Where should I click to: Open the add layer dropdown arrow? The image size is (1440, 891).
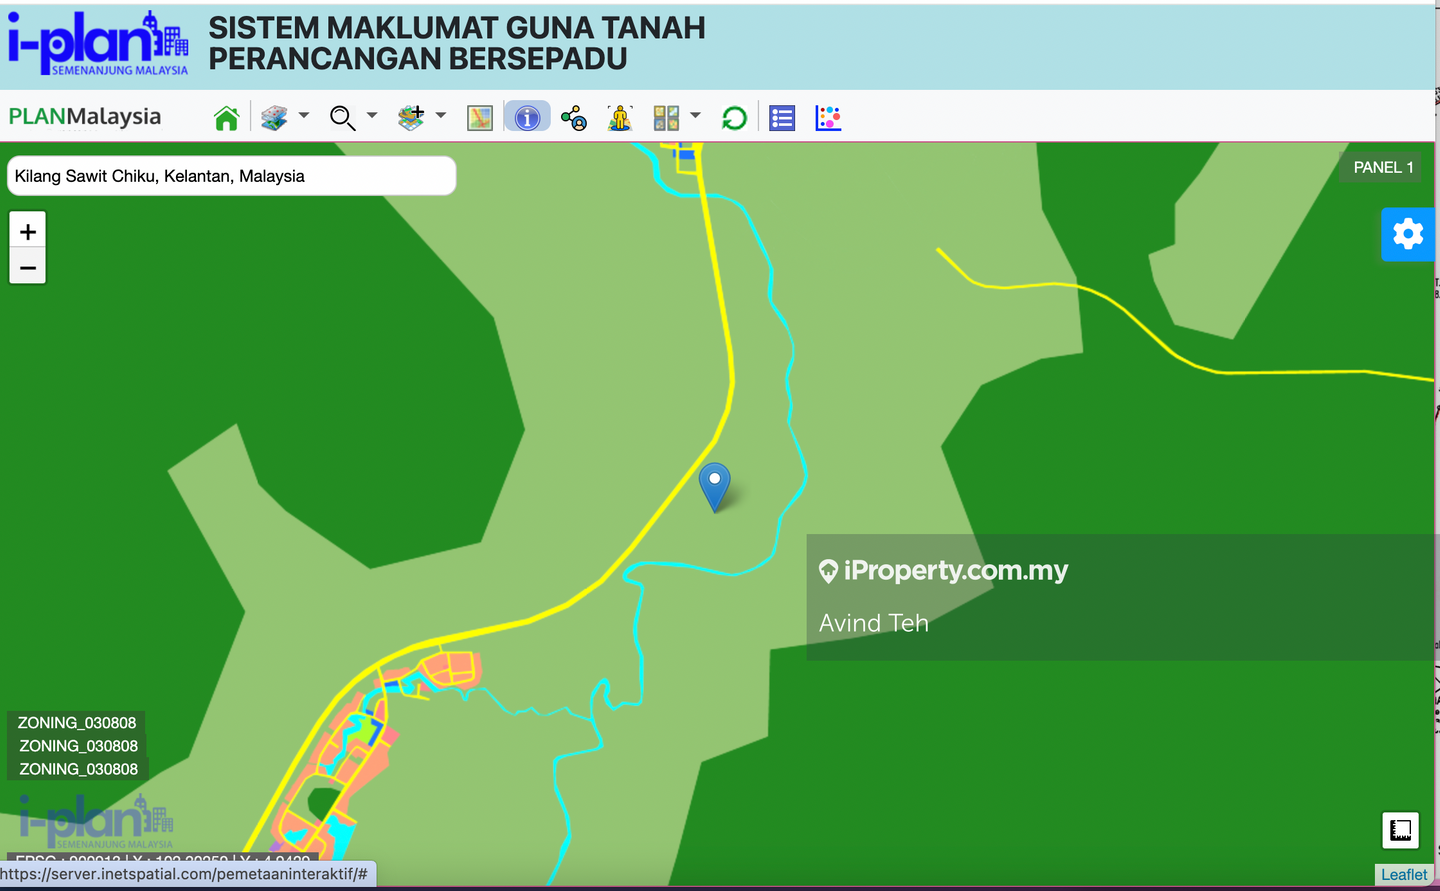coord(441,116)
